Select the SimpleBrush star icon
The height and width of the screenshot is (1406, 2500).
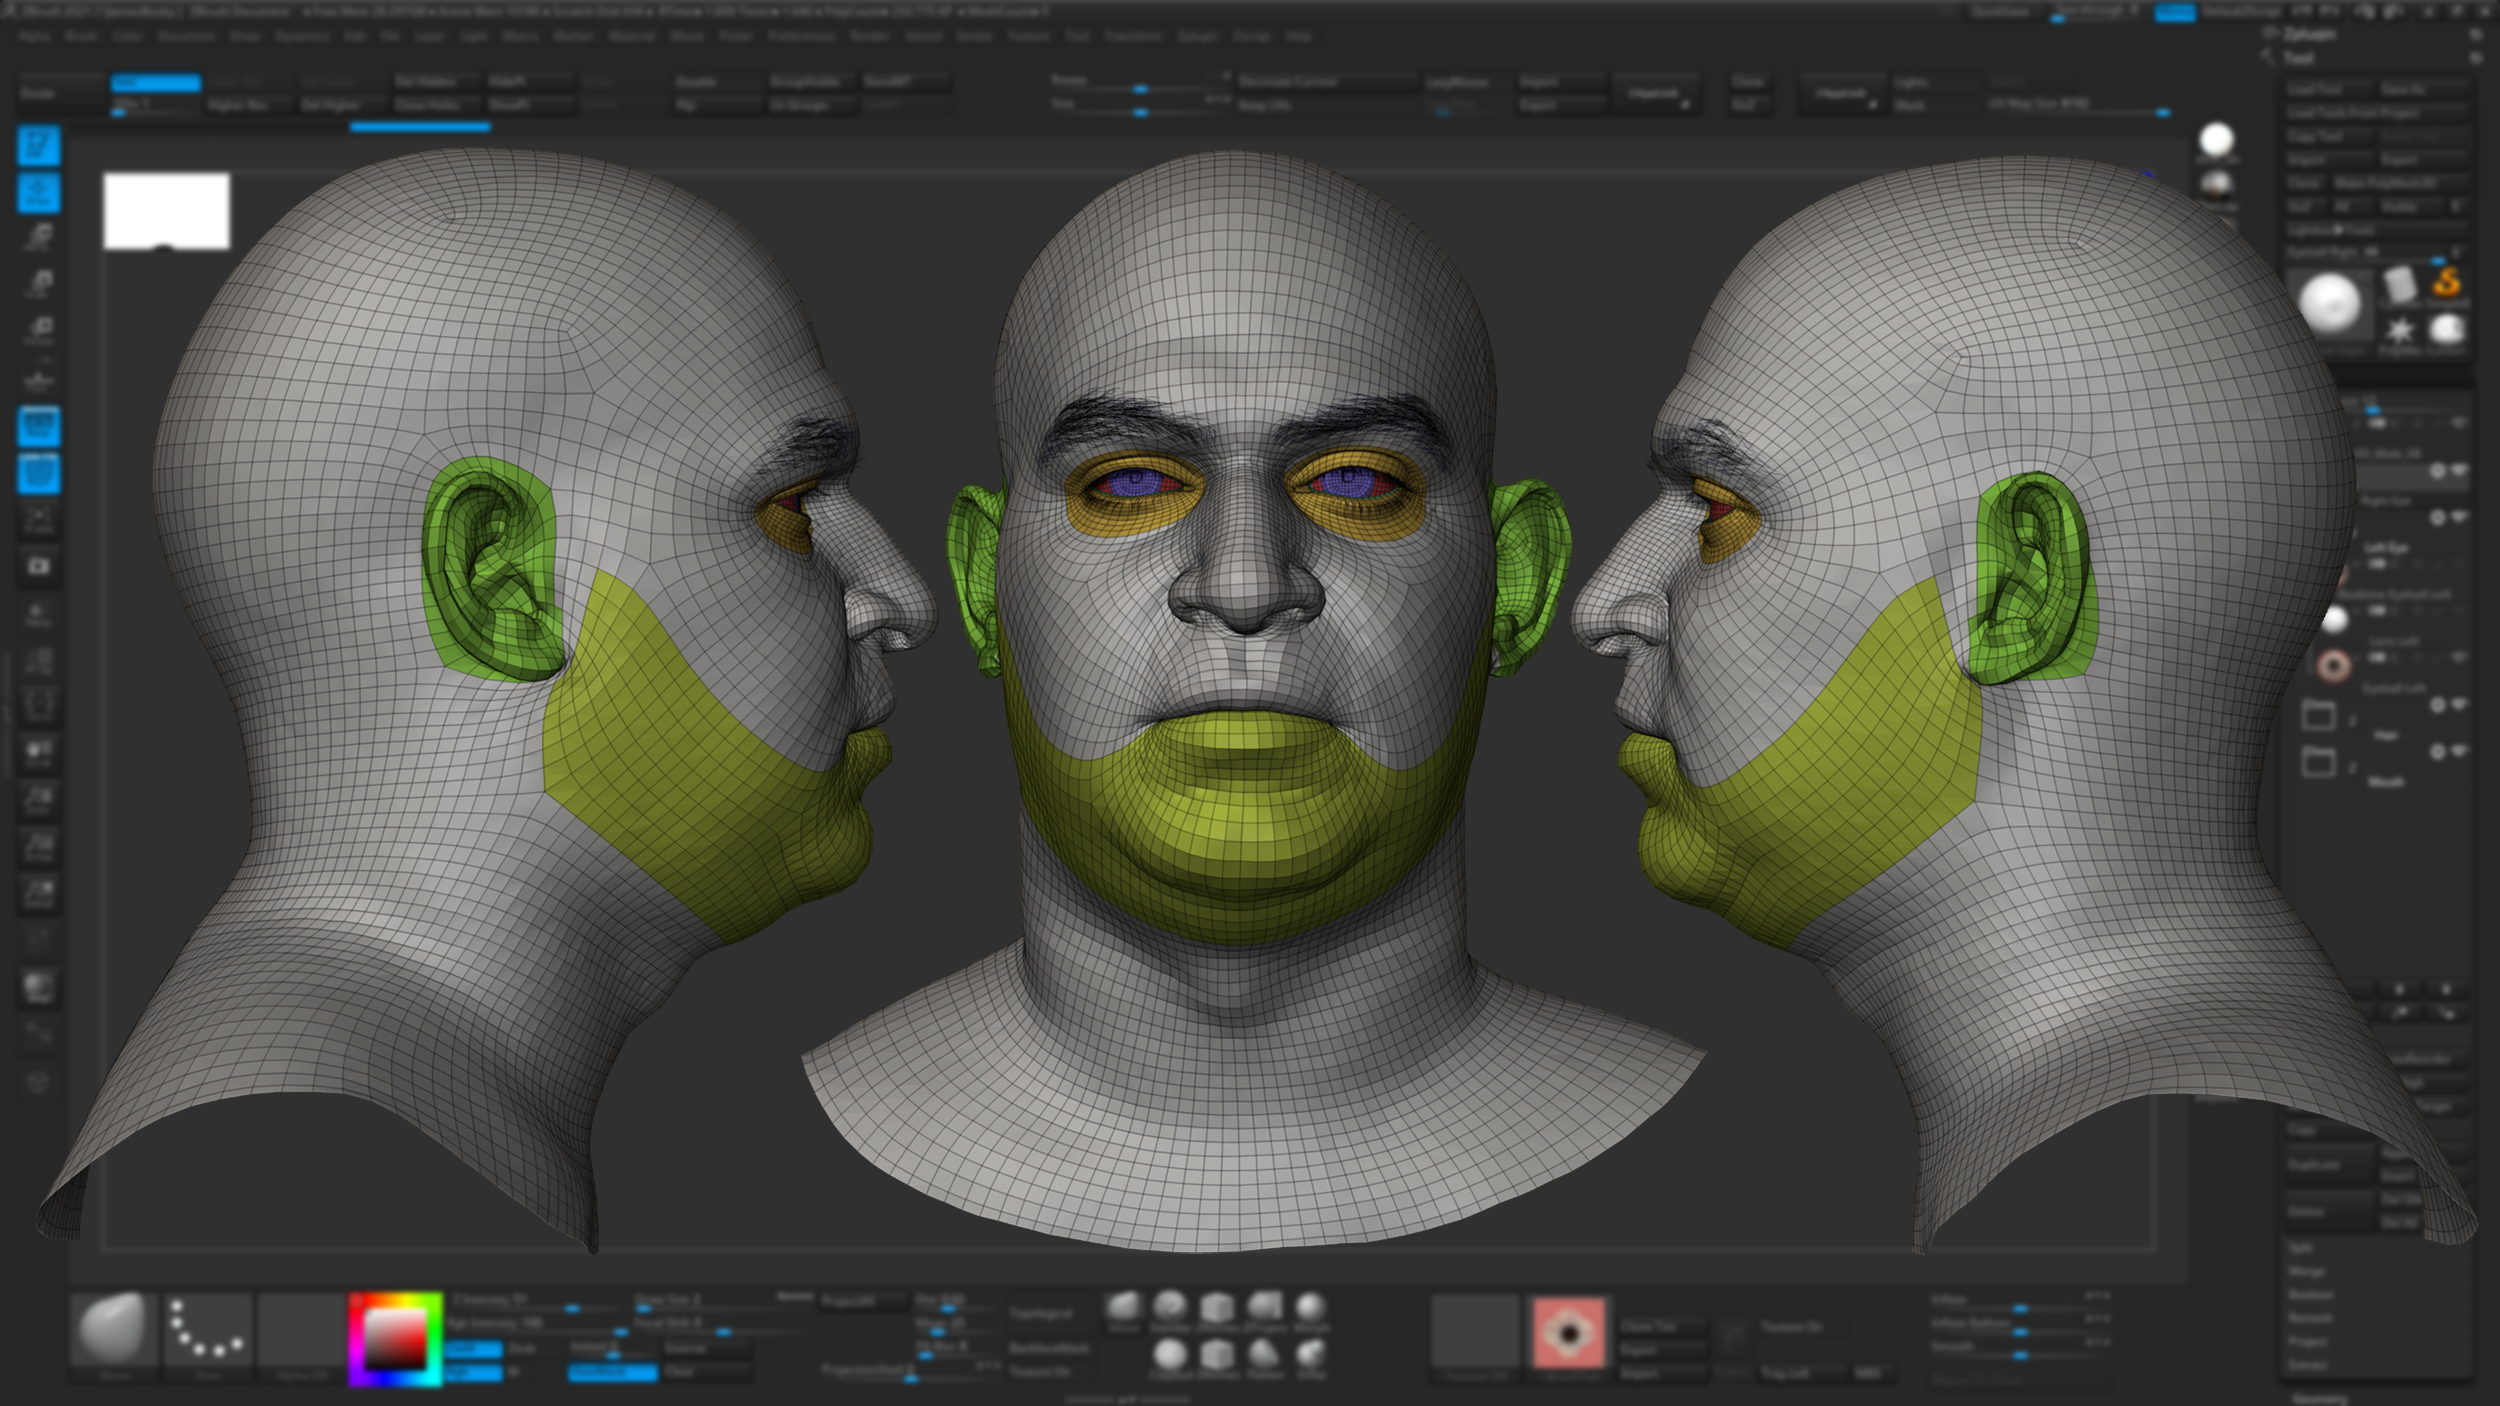pyautogui.click(x=2400, y=330)
